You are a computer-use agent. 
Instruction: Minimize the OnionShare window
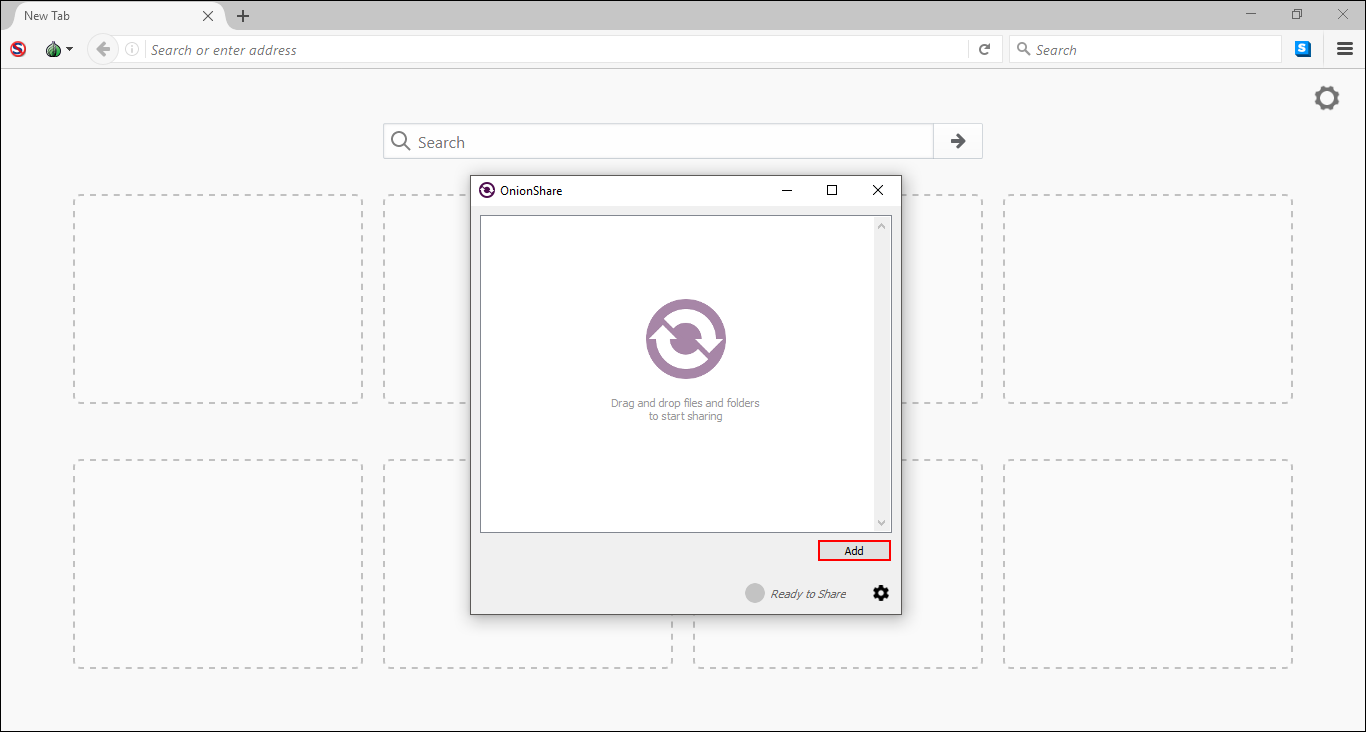click(x=787, y=190)
